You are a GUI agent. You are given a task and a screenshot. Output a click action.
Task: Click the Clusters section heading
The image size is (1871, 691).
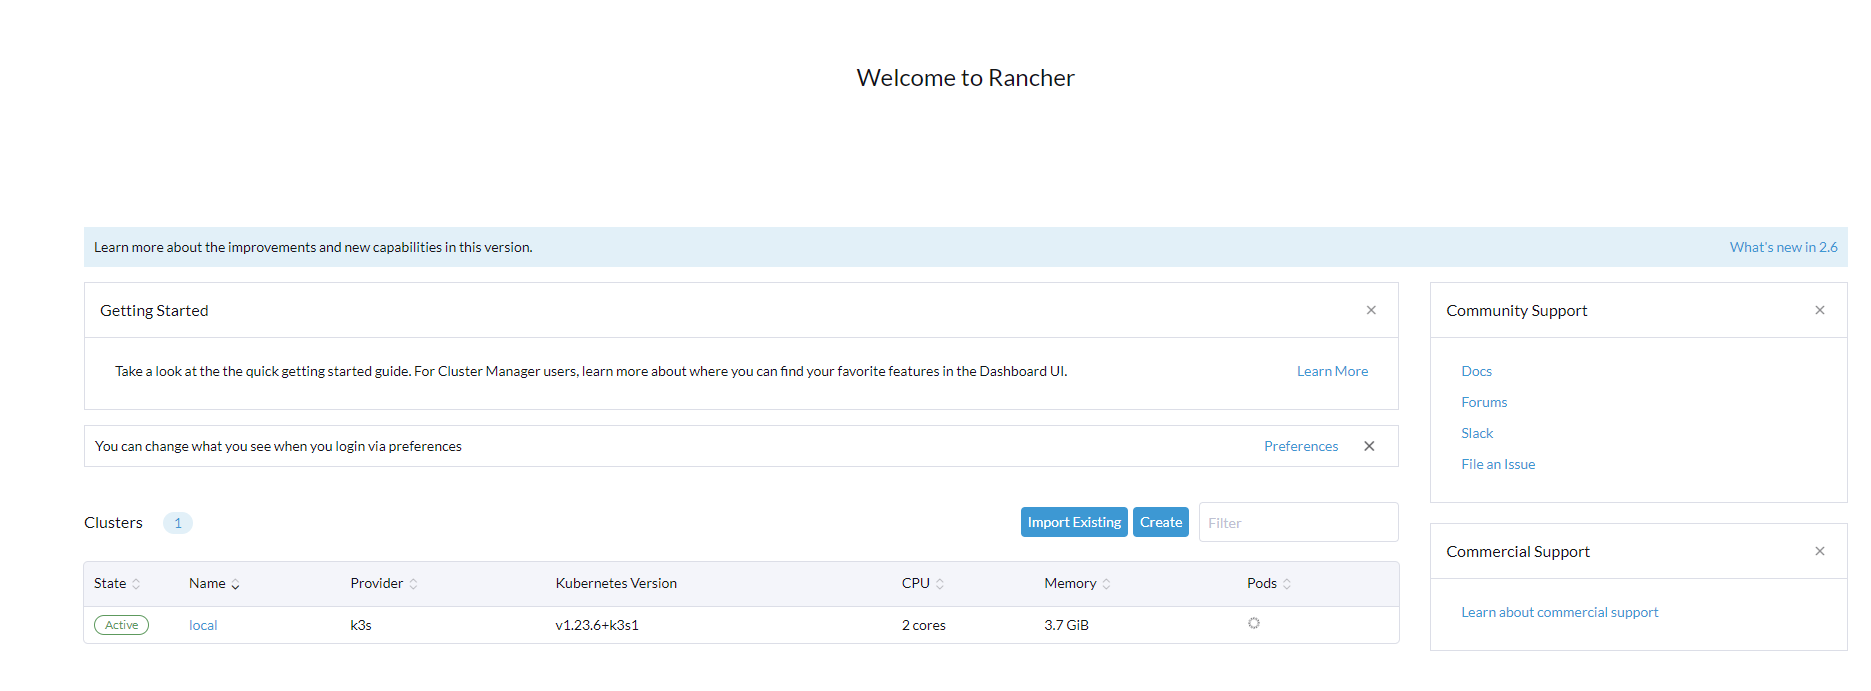[113, 523]
